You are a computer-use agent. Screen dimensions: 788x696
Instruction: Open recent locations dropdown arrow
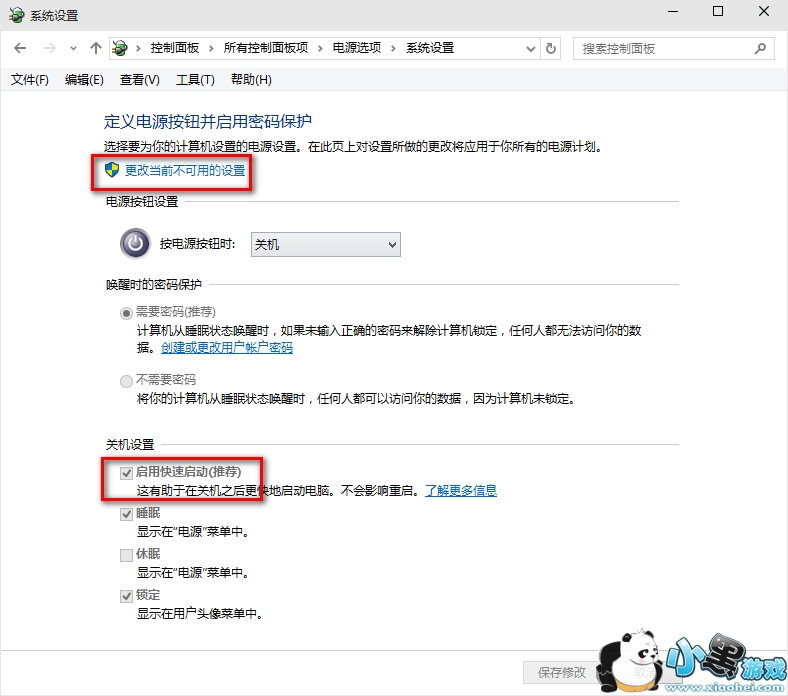73,49
